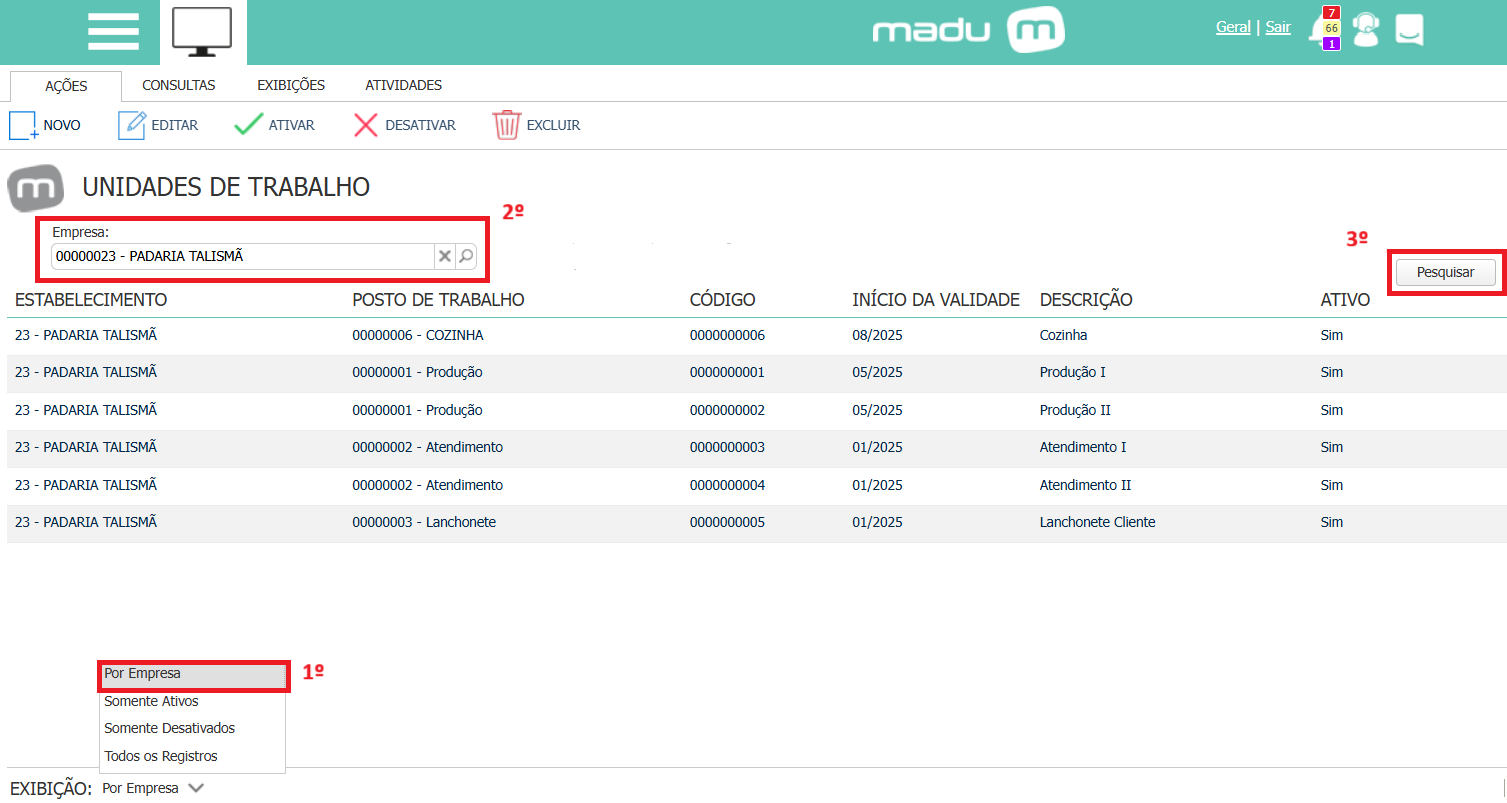Screen dimensions: 1507x803
Task: Click the EXCLUIR trash icon
Action: pos(507,125)
